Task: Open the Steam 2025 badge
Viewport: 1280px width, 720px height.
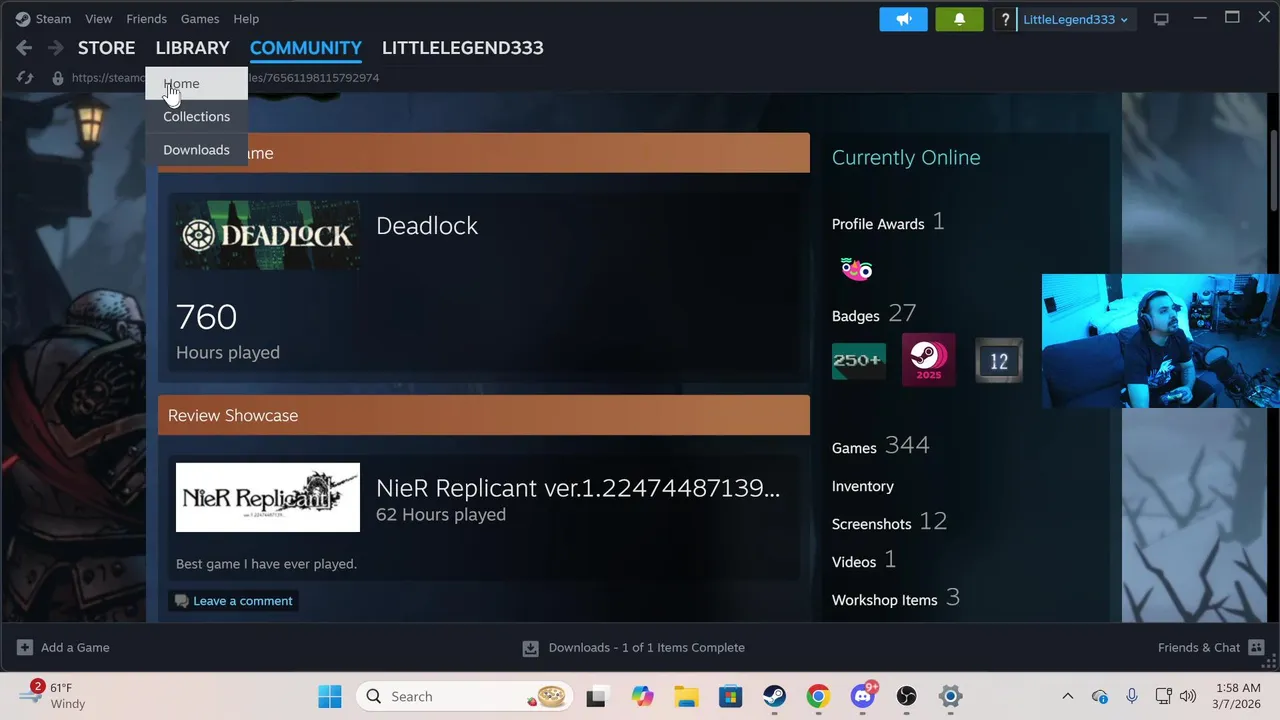Action: 928,359
